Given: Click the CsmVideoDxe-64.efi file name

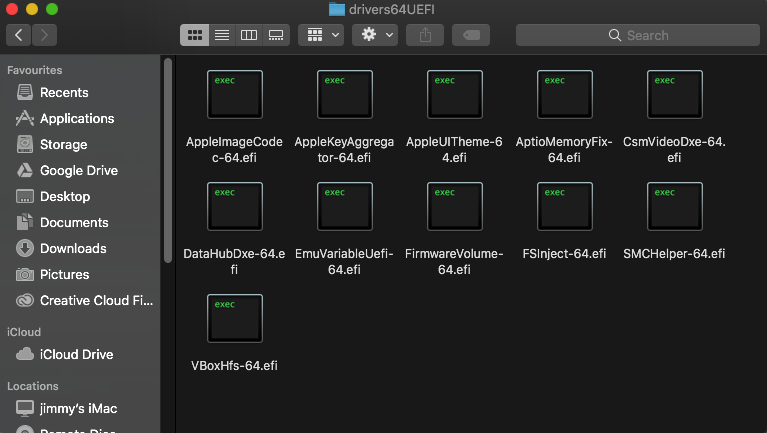Looking at the screenshot, I should click(x=674, y=150).
